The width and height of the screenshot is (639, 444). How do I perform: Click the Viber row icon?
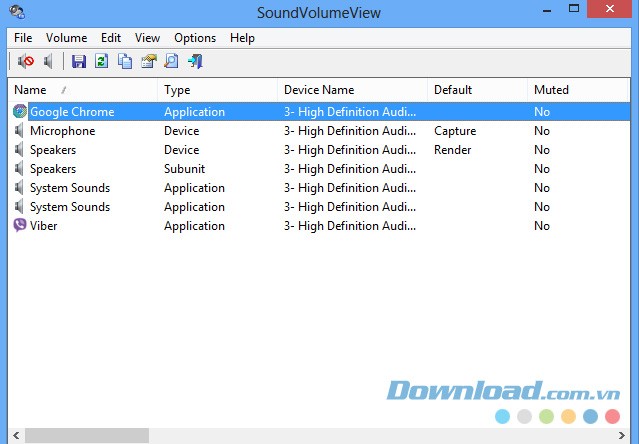pyautogui.click(x=20, y=225)
